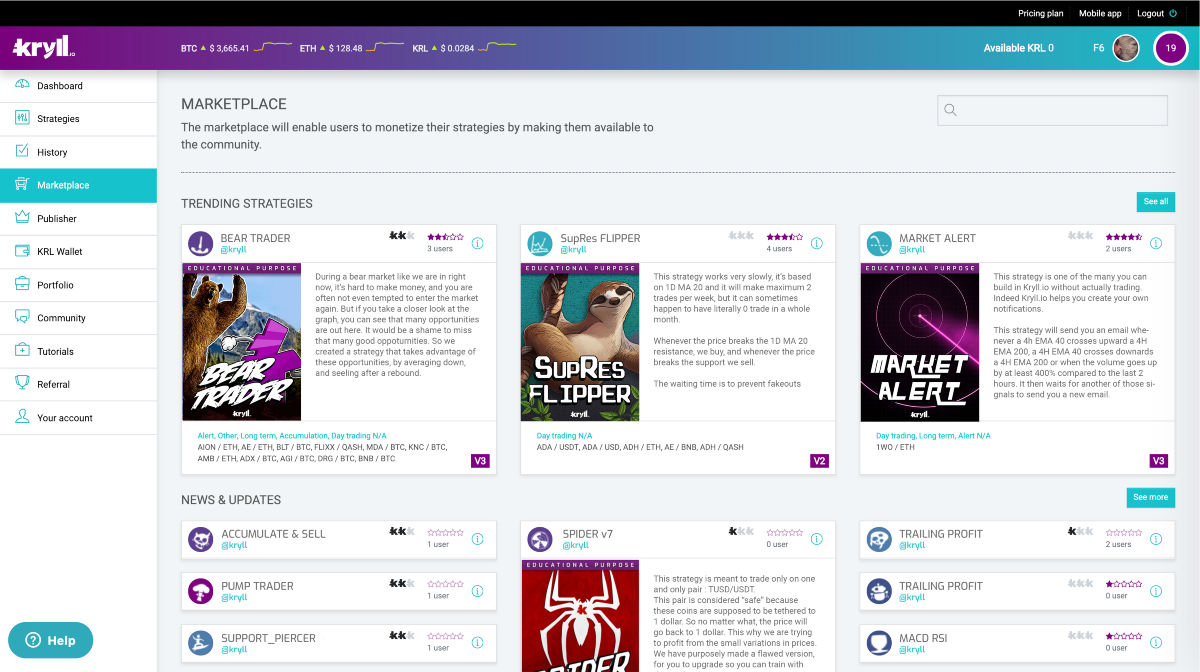Click the MARKET ALERT avatar icon
1200x672 pixels.
pyautogui.click(x=879, y=243)
